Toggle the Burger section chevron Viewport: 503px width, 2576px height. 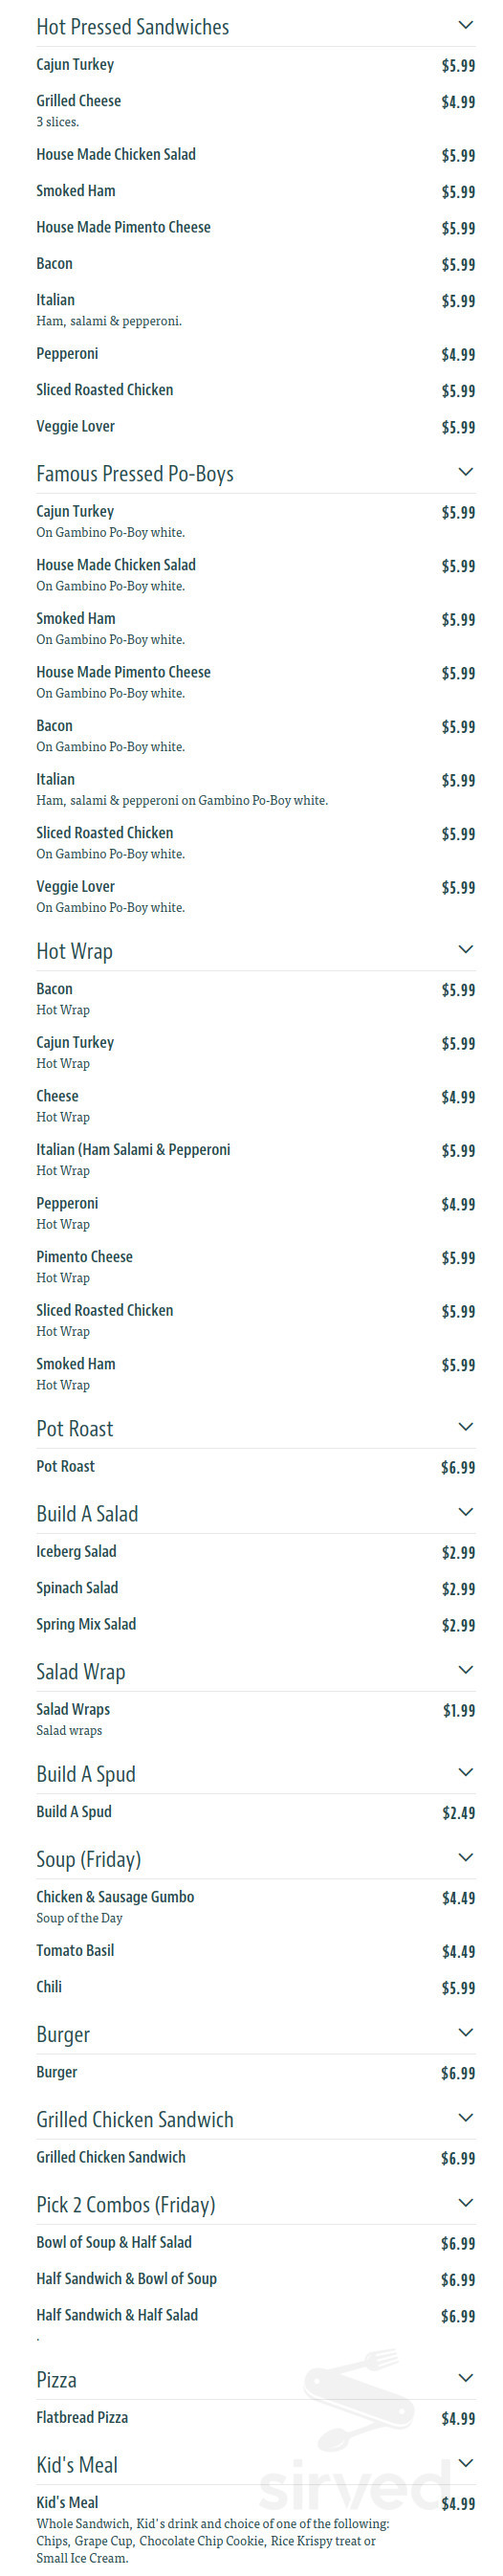pyautogui.click(x=465, y=2032)
